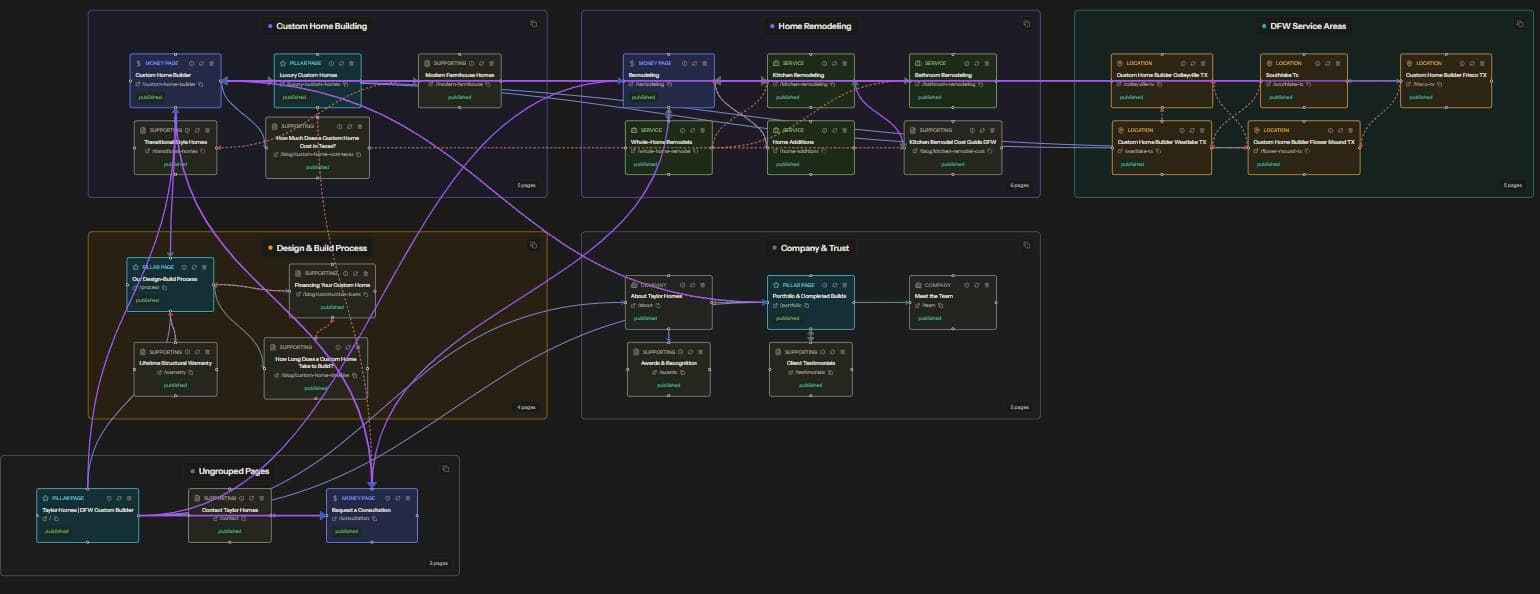The image size is (1540, 594).
Task: Select the Home Remodeling group title
Action: pyautogui.click(x=815, y=26)
